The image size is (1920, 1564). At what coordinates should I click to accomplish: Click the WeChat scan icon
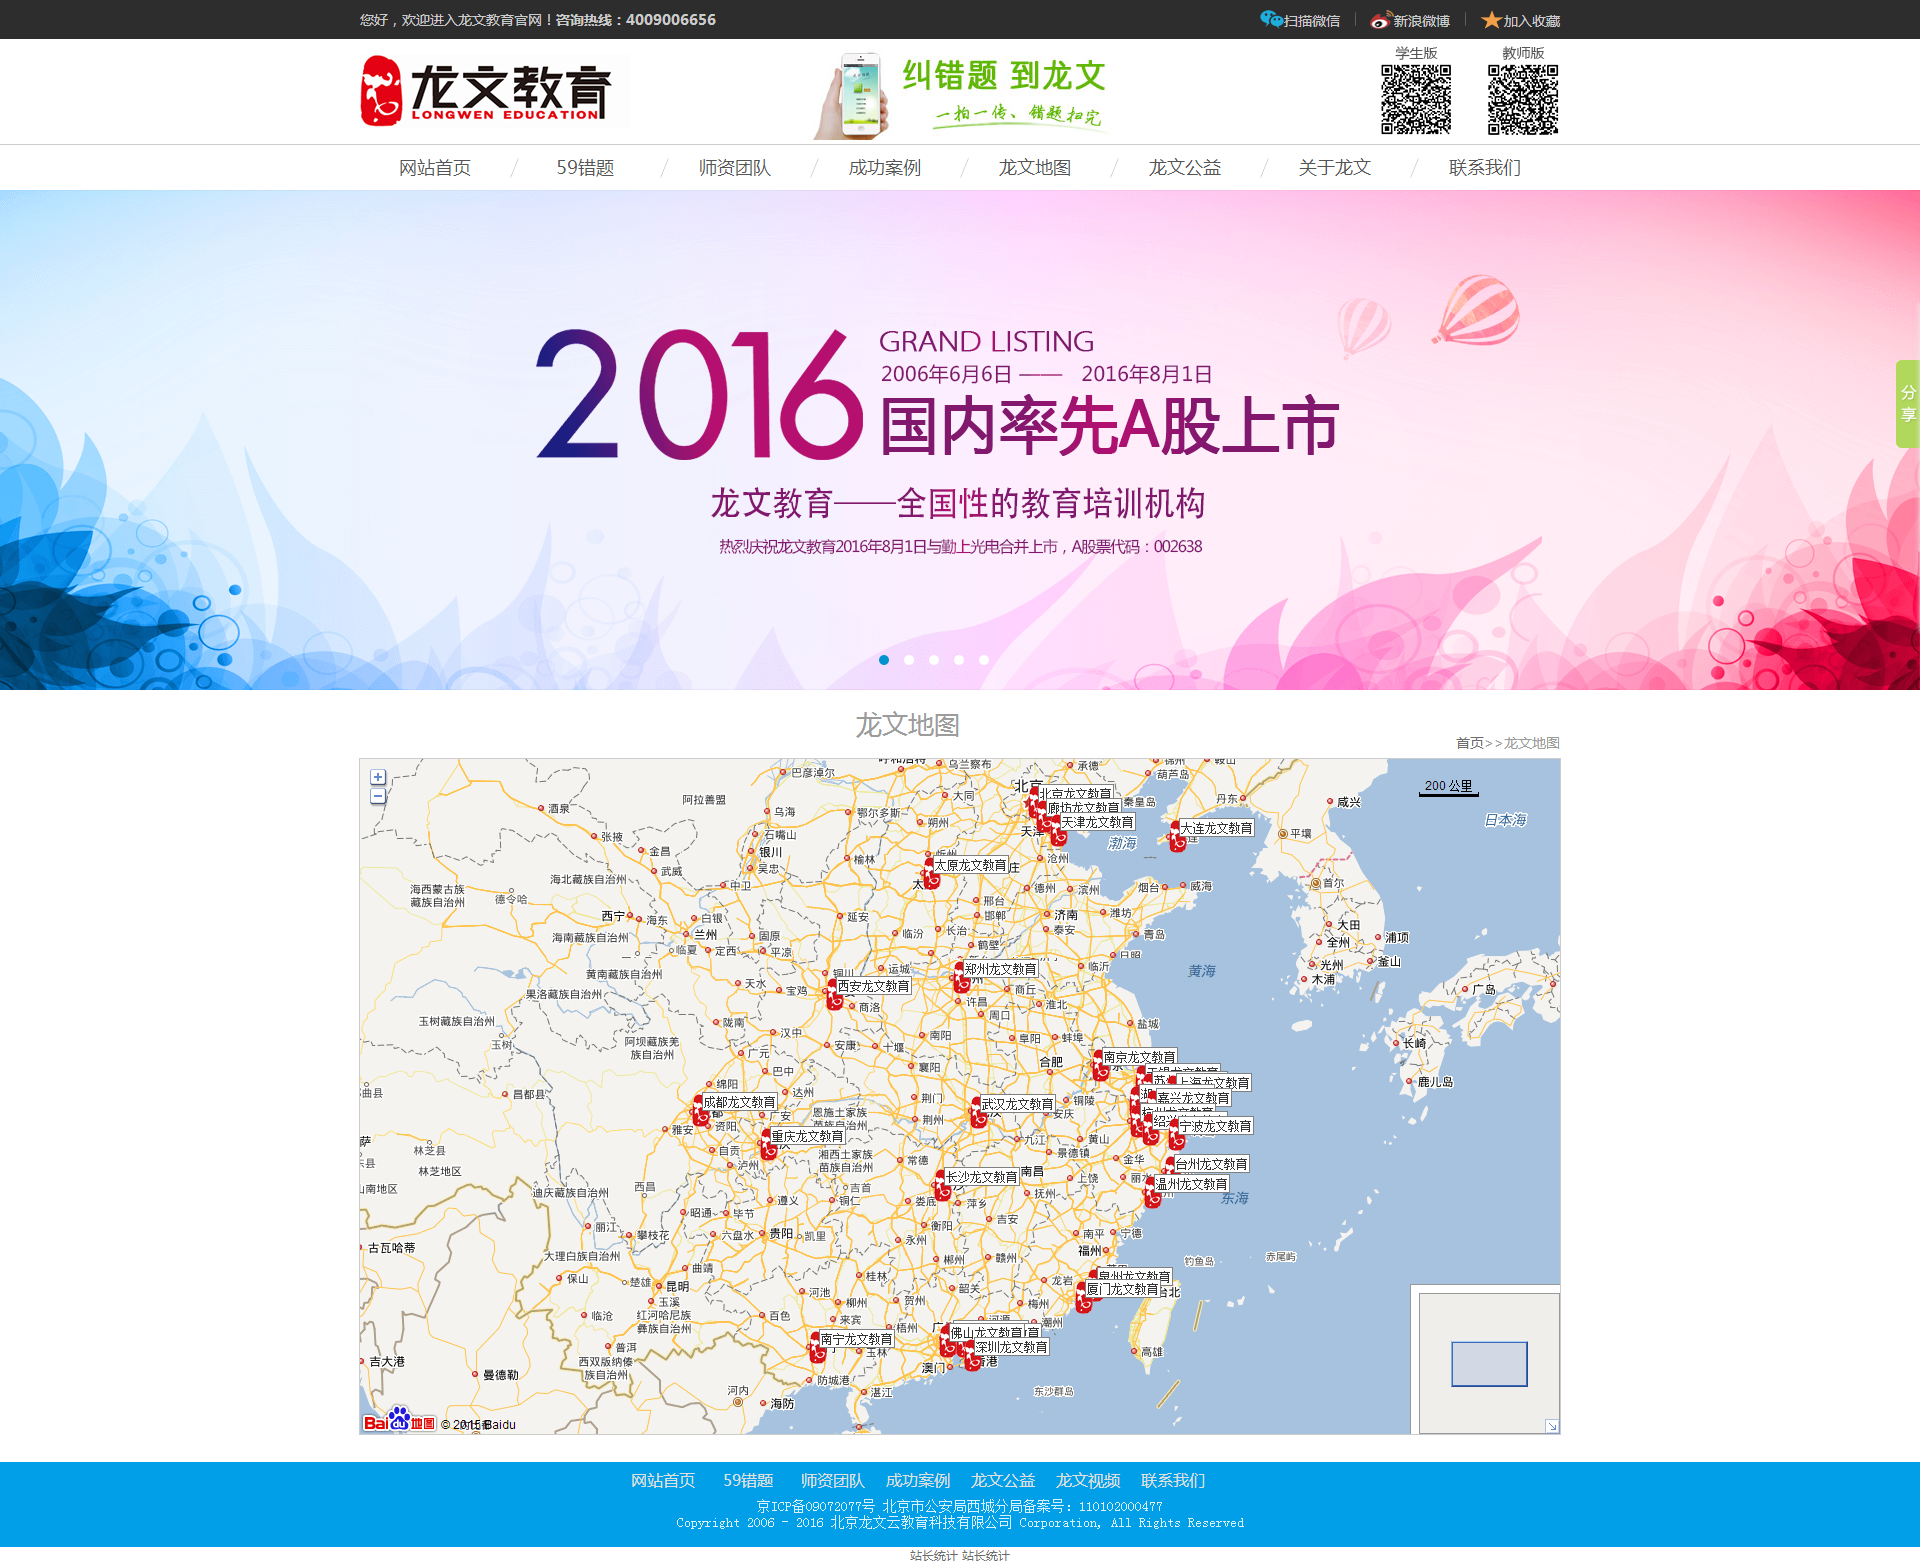point(1271,19)
